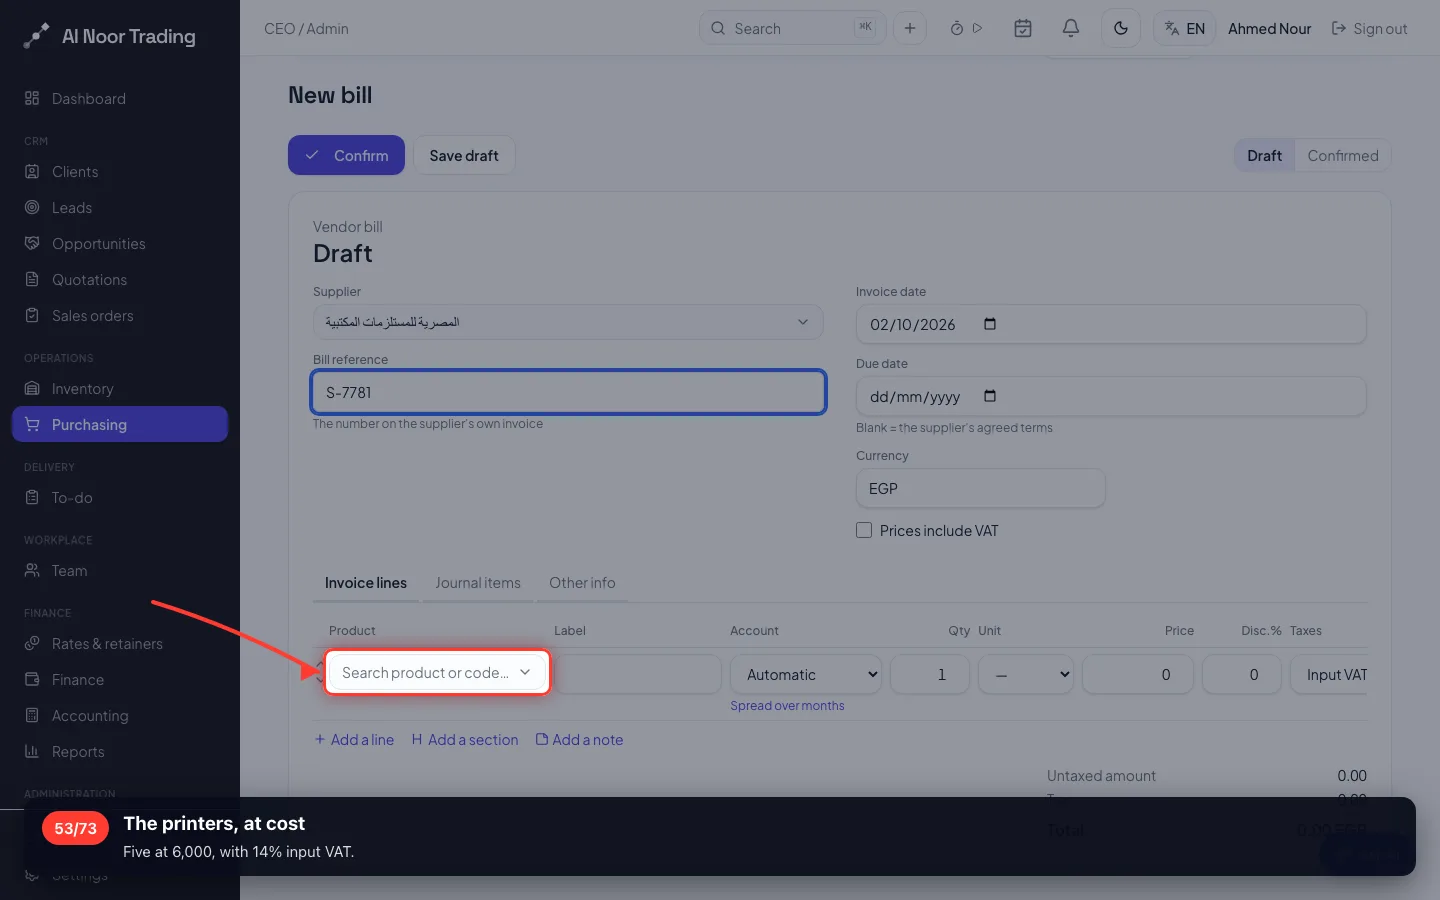1440x900 pixels.
Task: Open Clients in sidebar
Action: tap(120, 171)
